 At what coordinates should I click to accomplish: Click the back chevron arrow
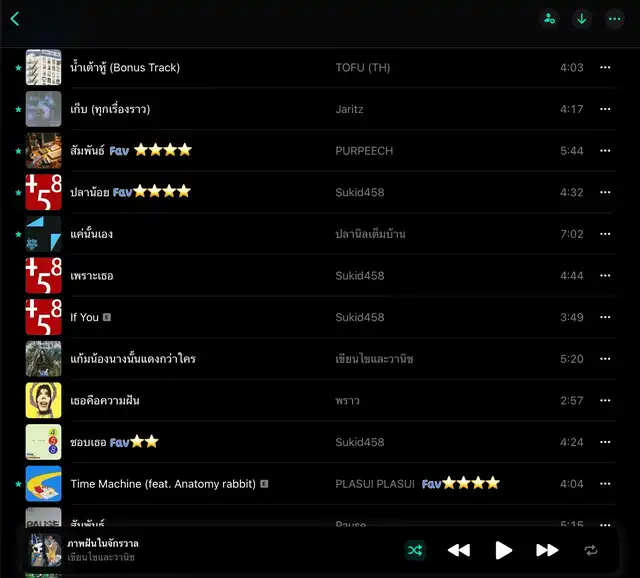15,18
